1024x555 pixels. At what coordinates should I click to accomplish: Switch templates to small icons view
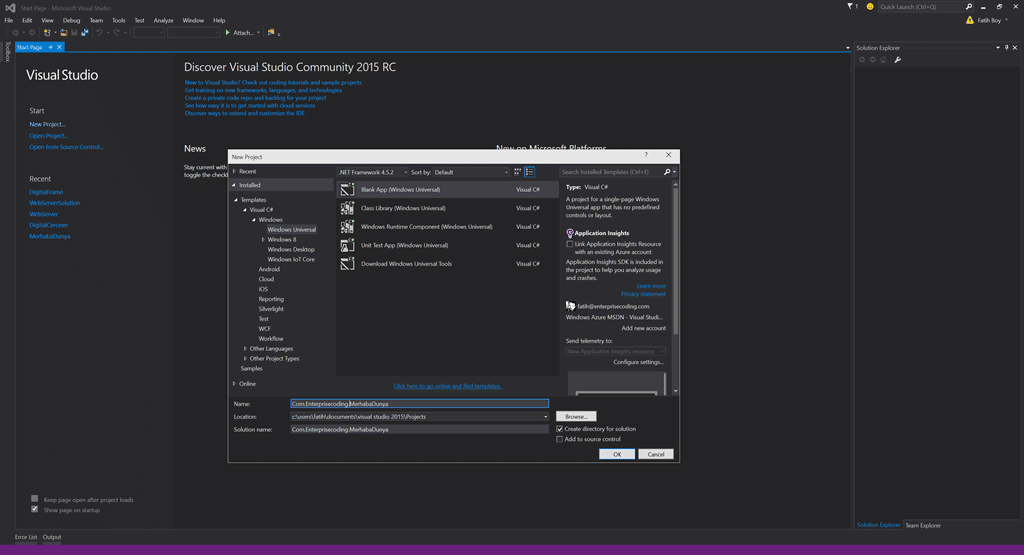click(517, 172)
